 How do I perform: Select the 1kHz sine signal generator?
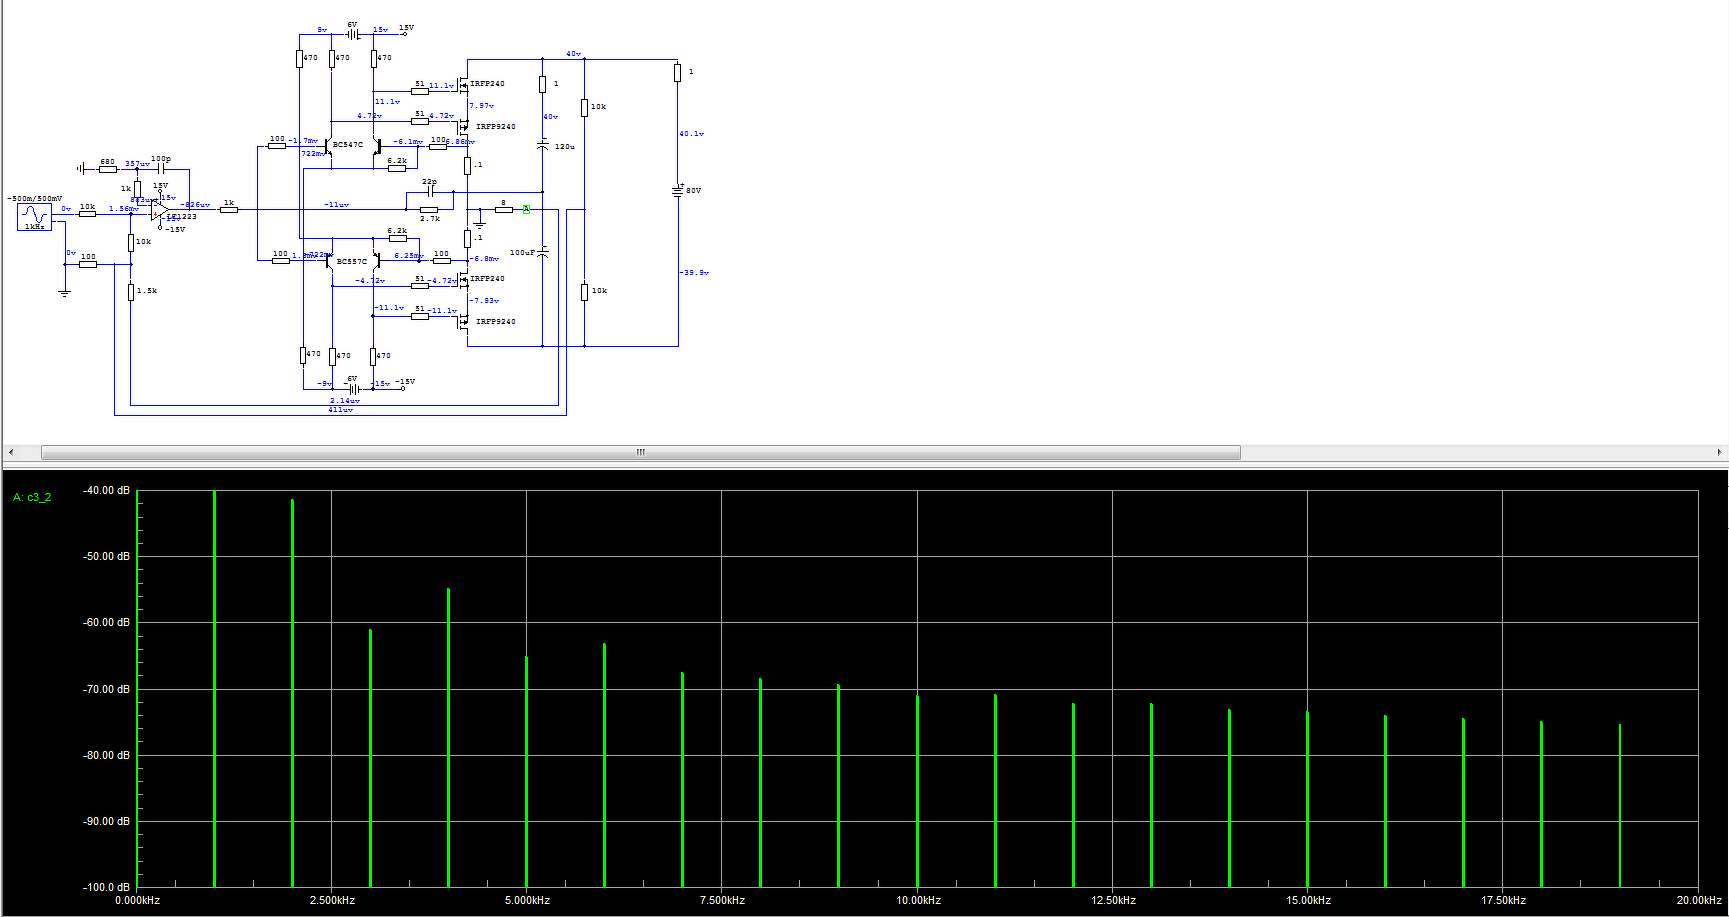click(x=34, y=217)
